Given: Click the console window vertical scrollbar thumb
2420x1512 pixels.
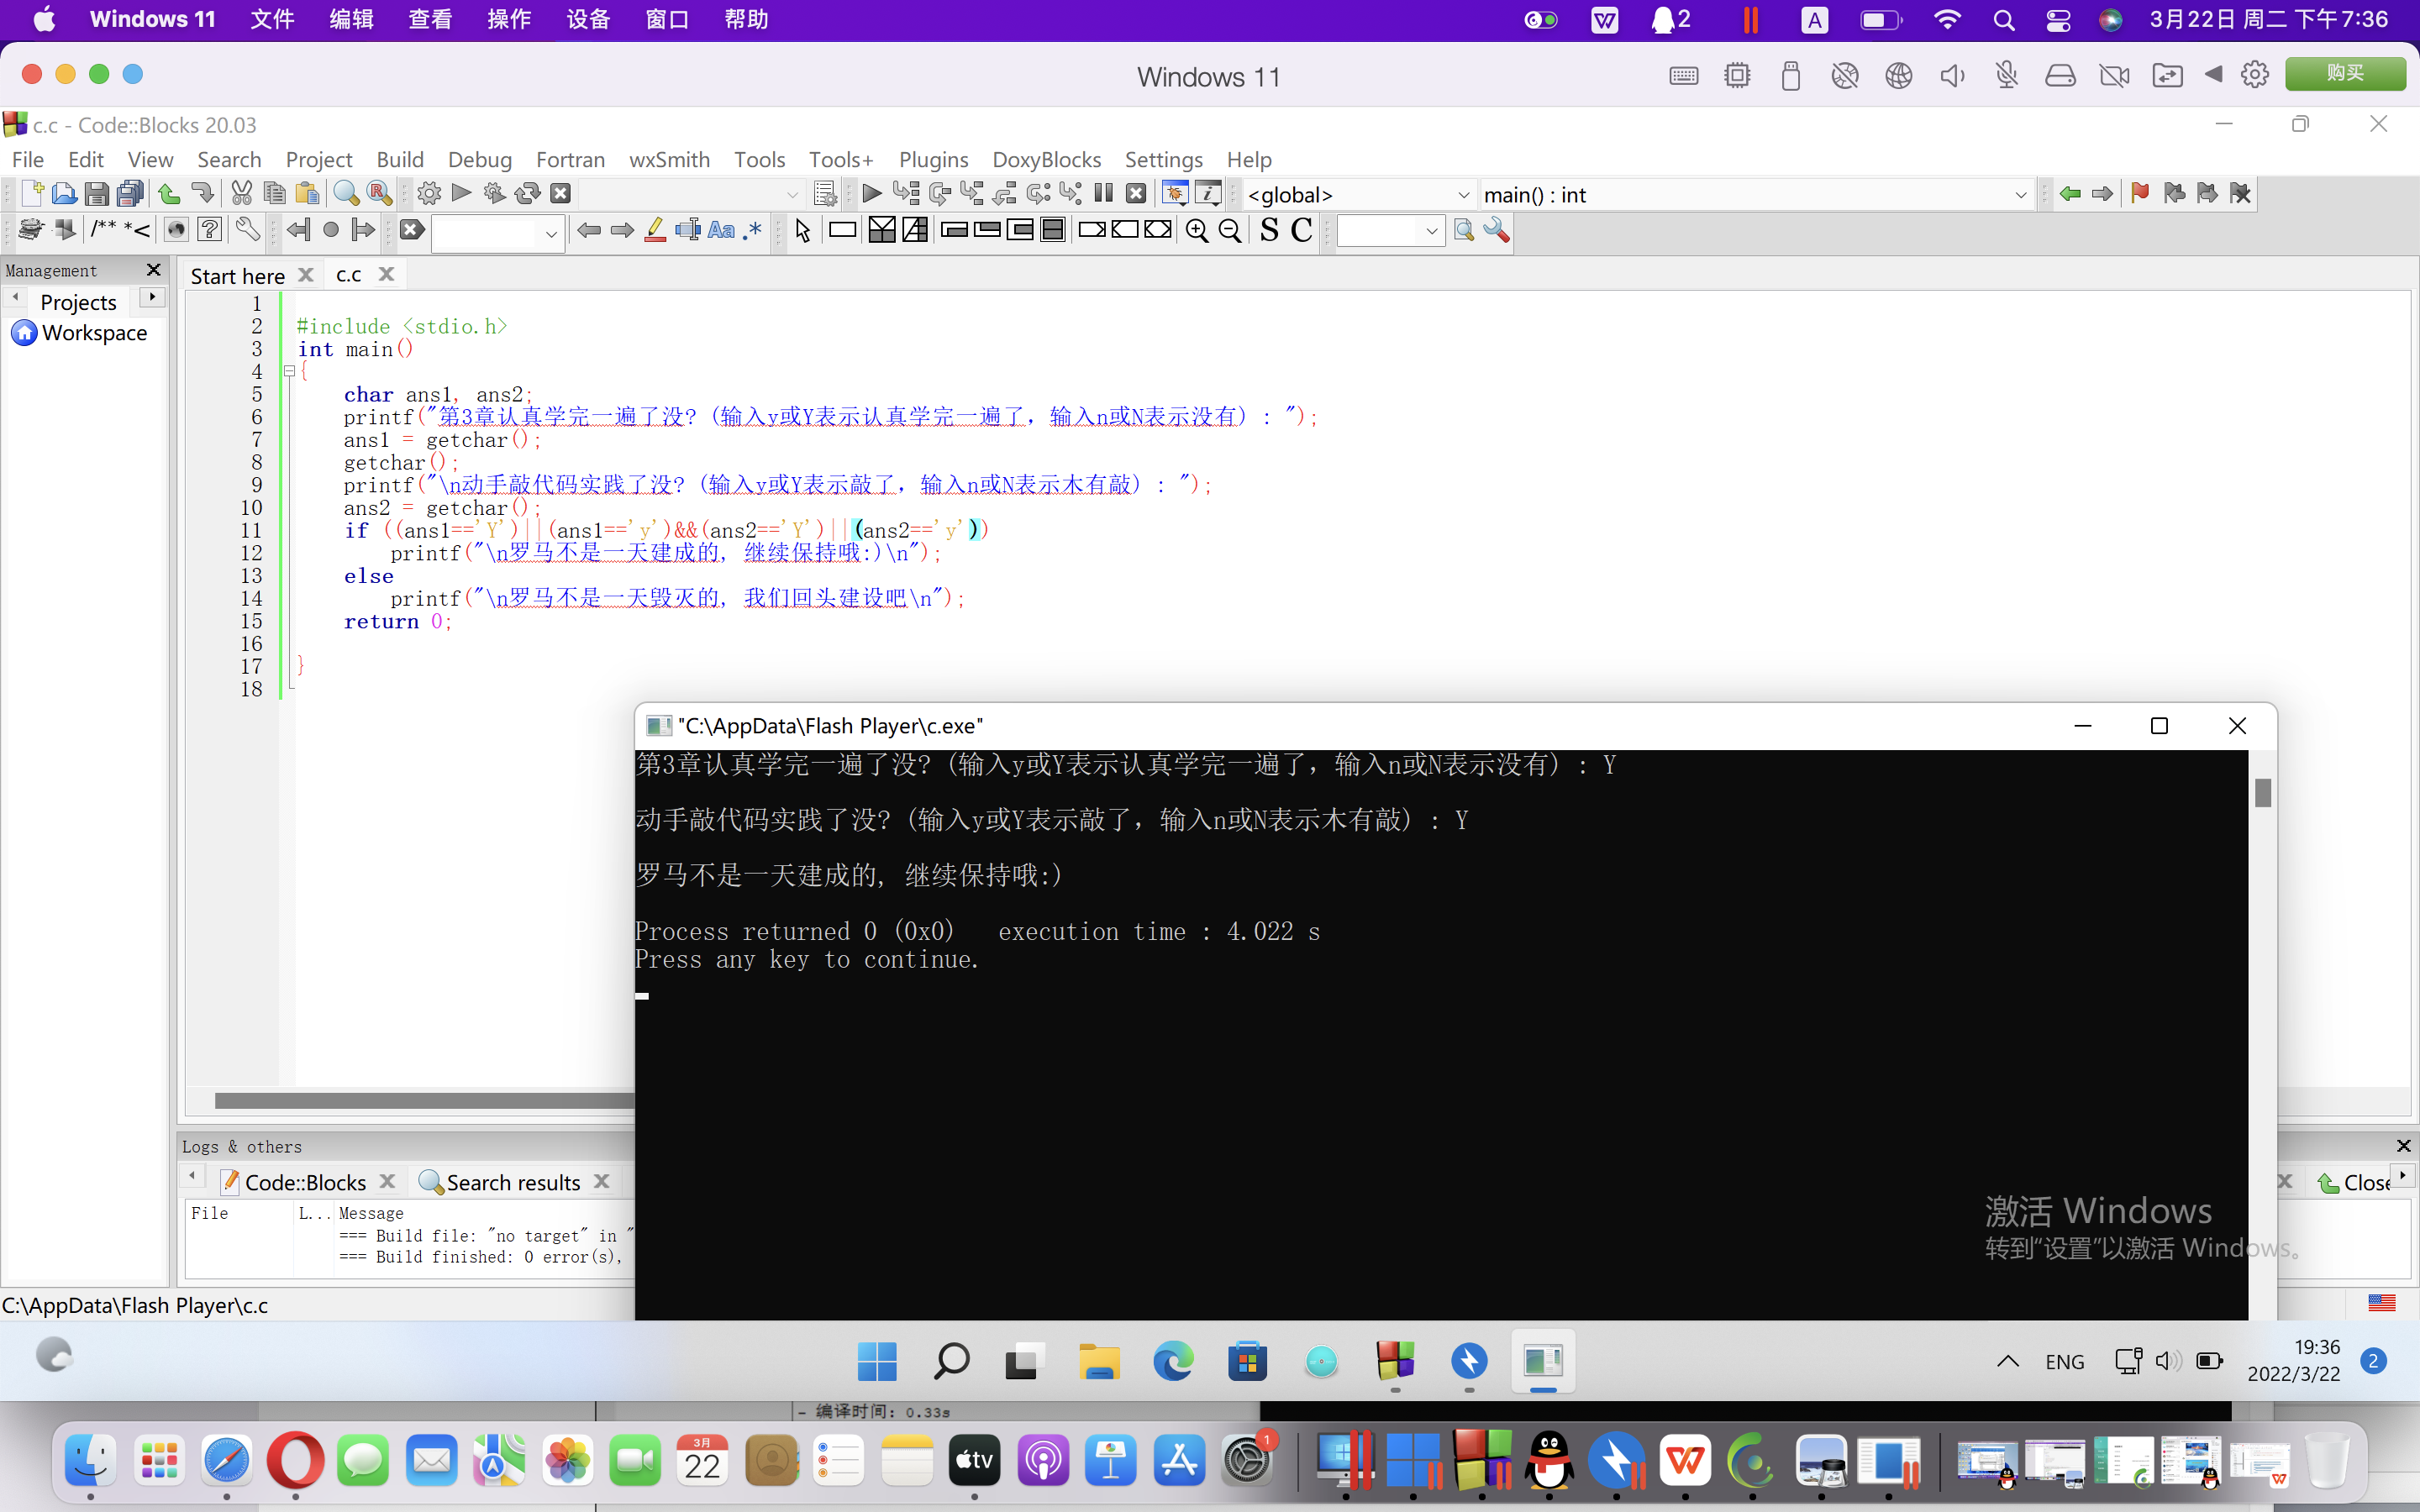Looking at the screenshot, I should (x=2263, y=793).
